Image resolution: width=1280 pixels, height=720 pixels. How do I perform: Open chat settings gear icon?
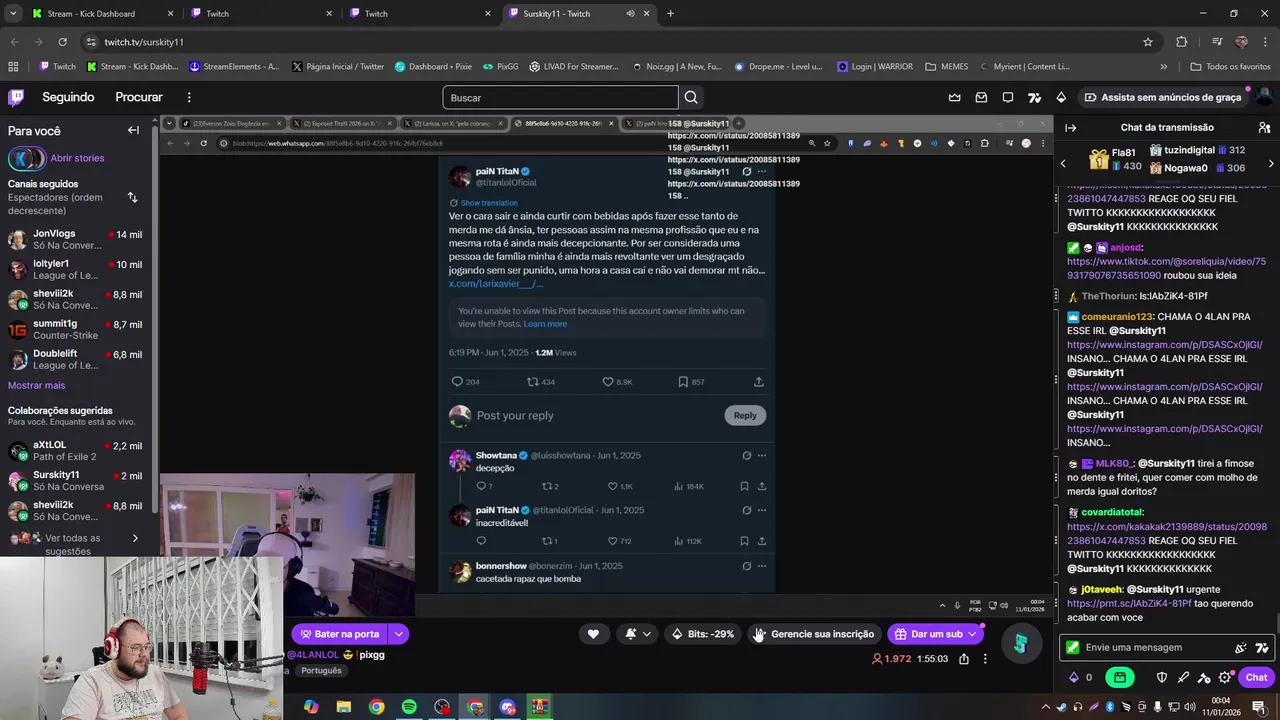click(1225, 677)
